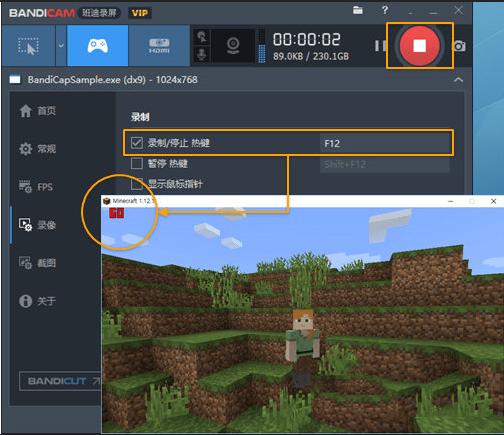
Task: Click the 89.0KB / 230.1GB size readout
Action: tap(311, 56)
